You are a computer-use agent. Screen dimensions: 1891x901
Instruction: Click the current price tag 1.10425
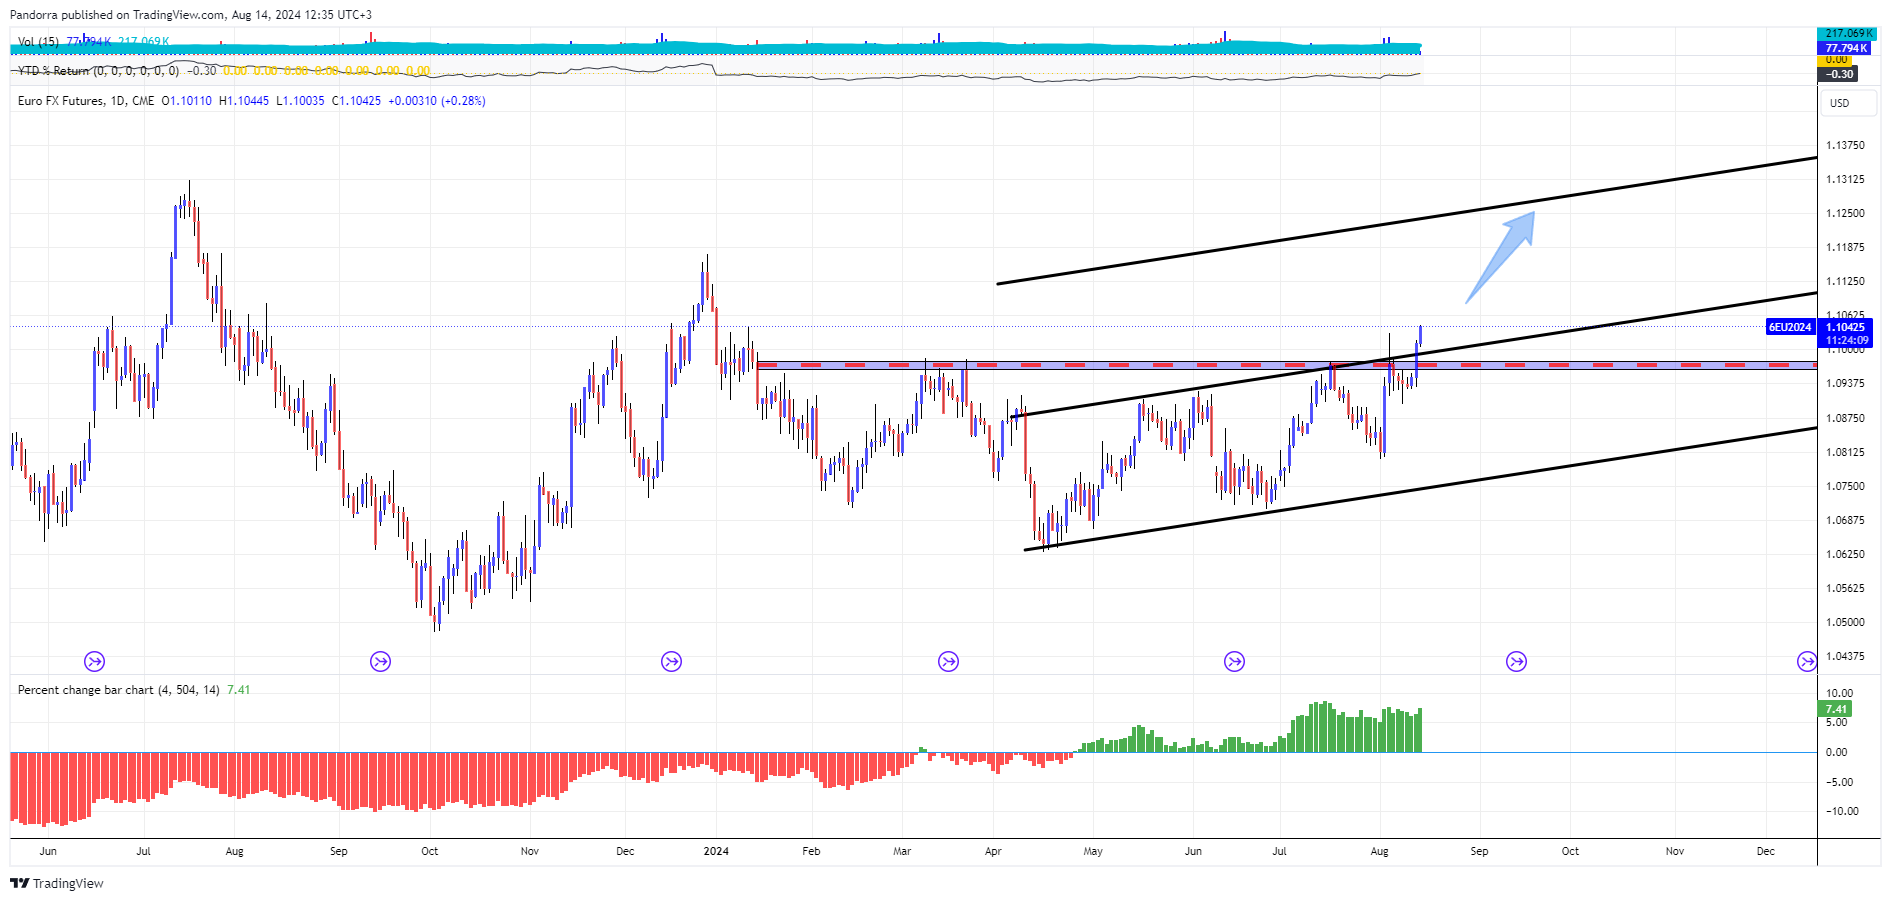coord(1845,327)
